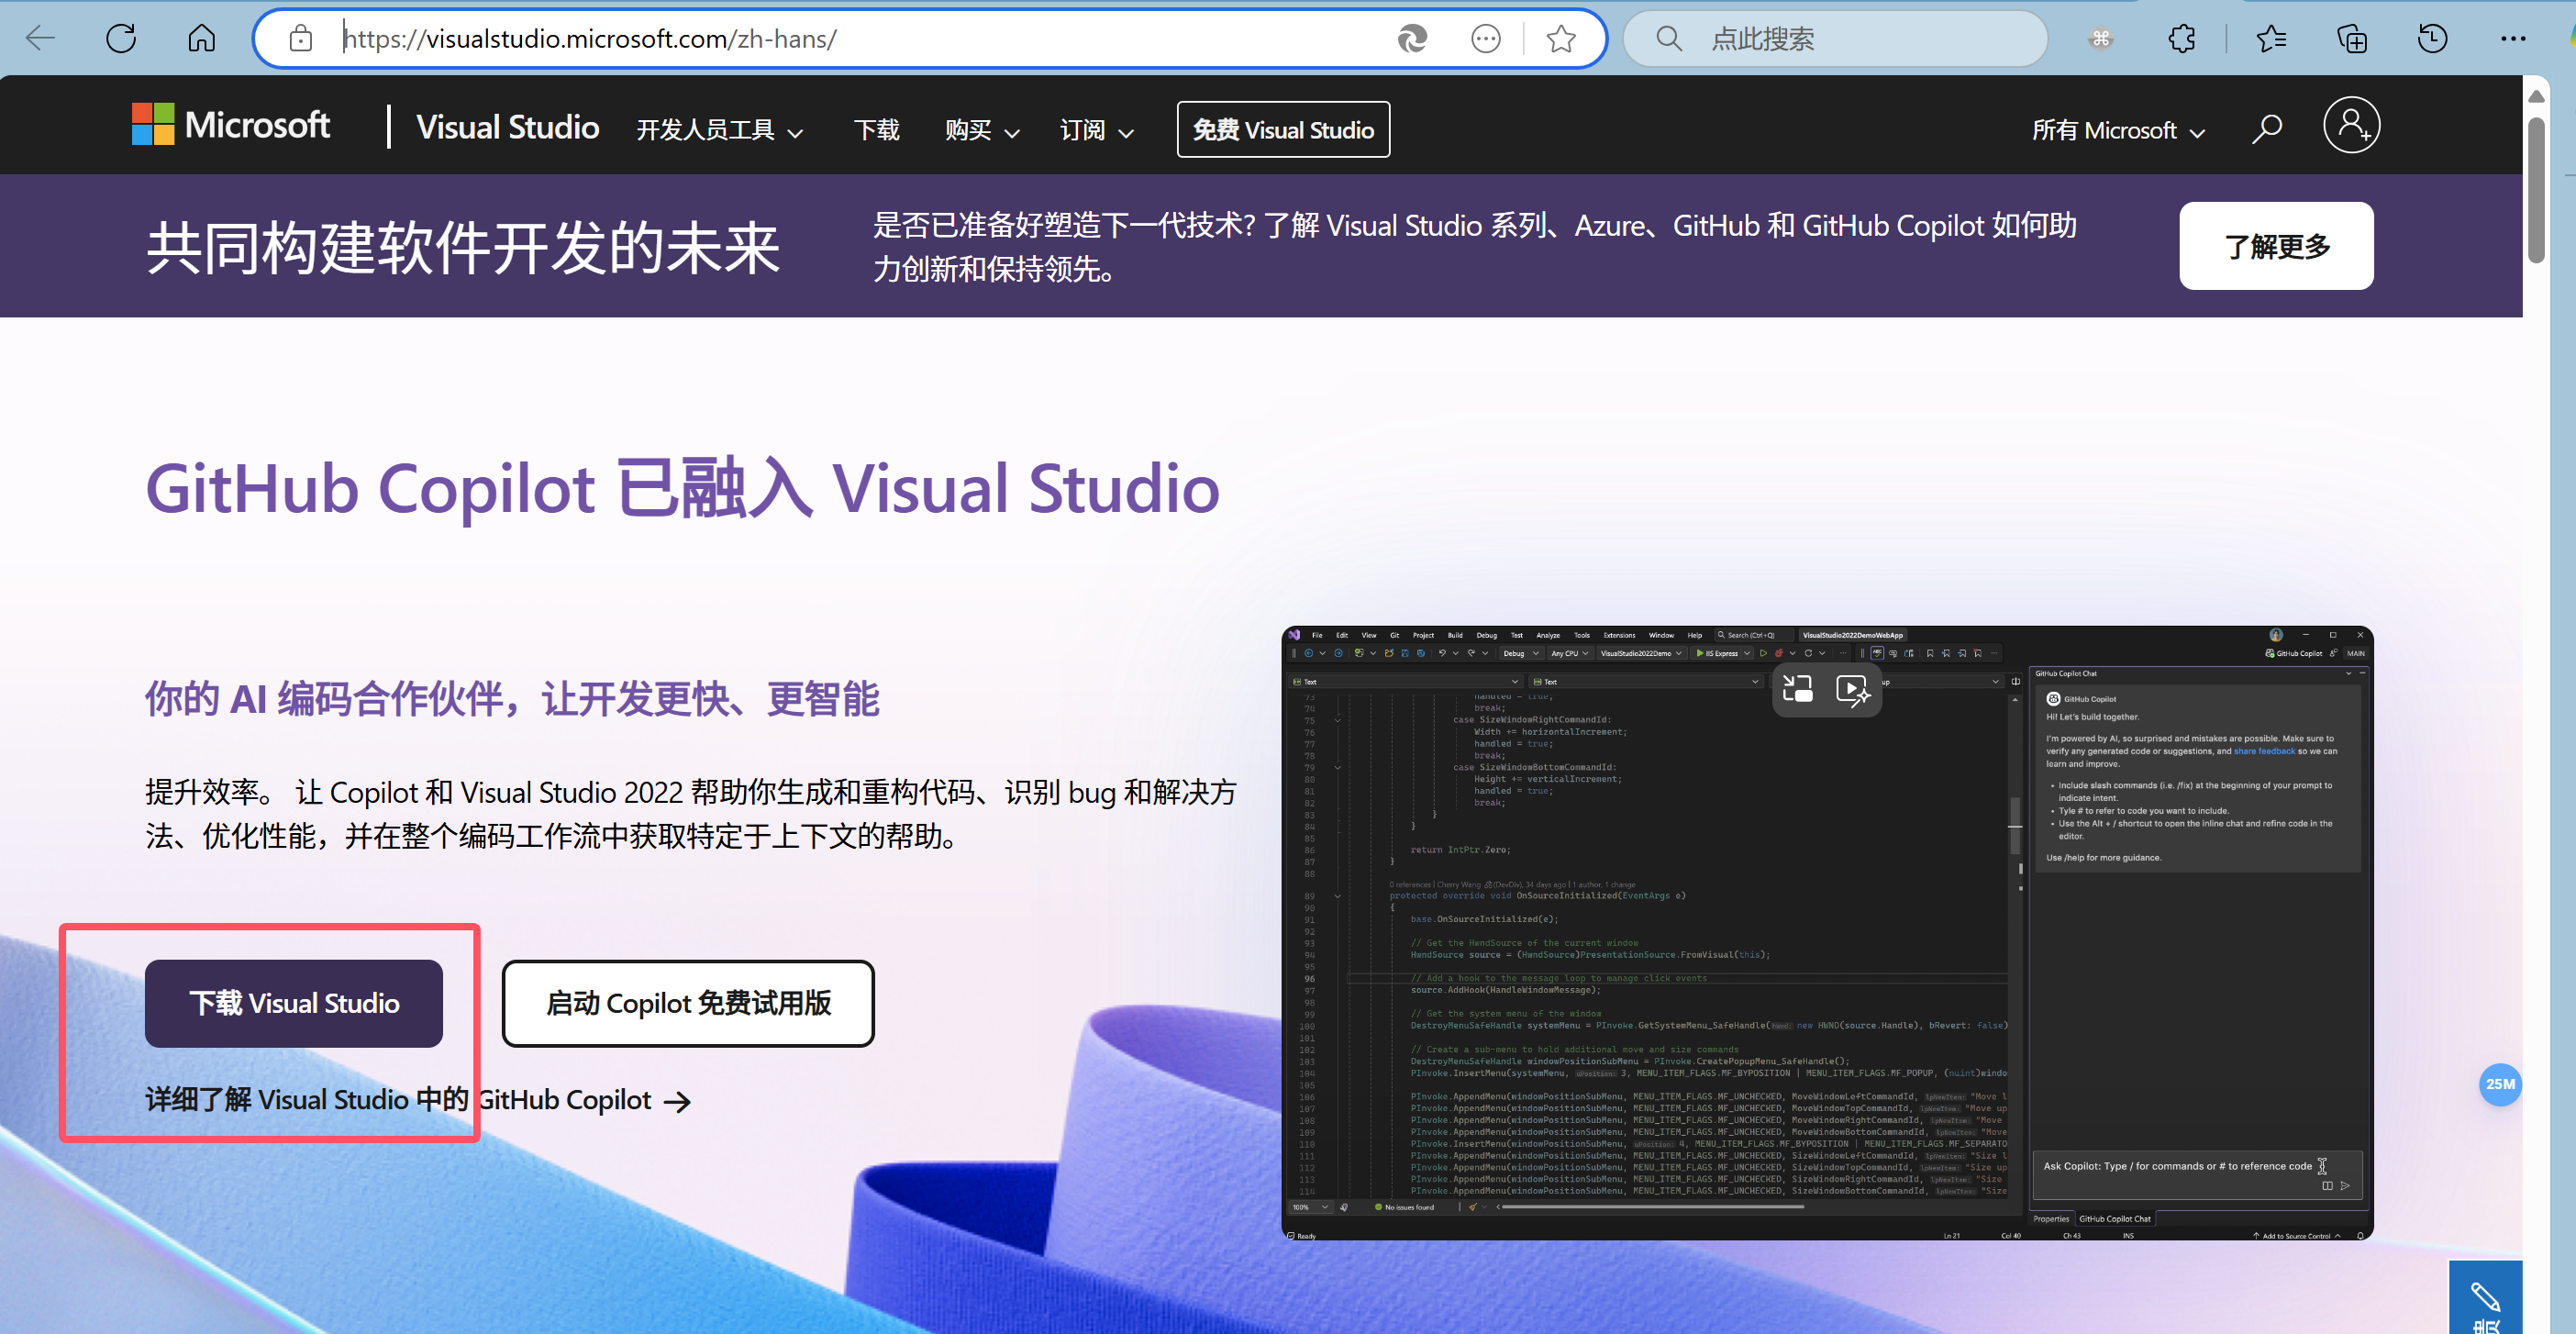Click the 下载 Visual Studio button
2576x1334 pixels.
(x=294, y=1003)
